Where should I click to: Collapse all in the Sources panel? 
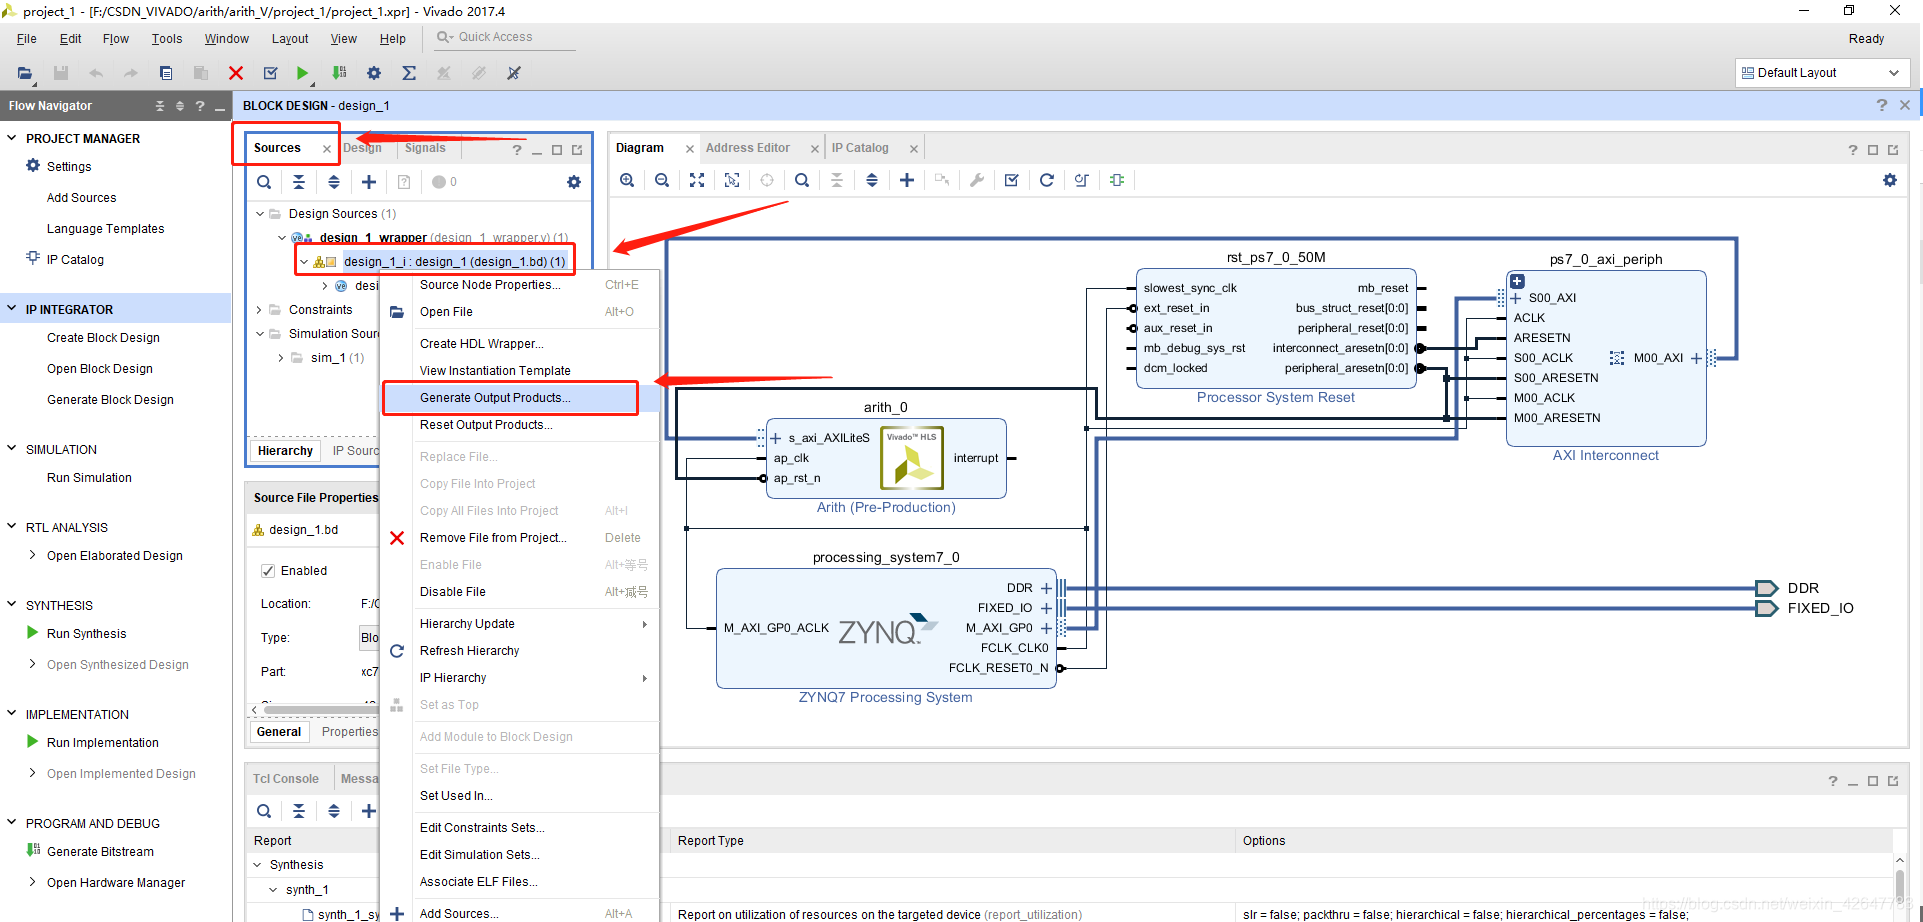coord(299,182)
